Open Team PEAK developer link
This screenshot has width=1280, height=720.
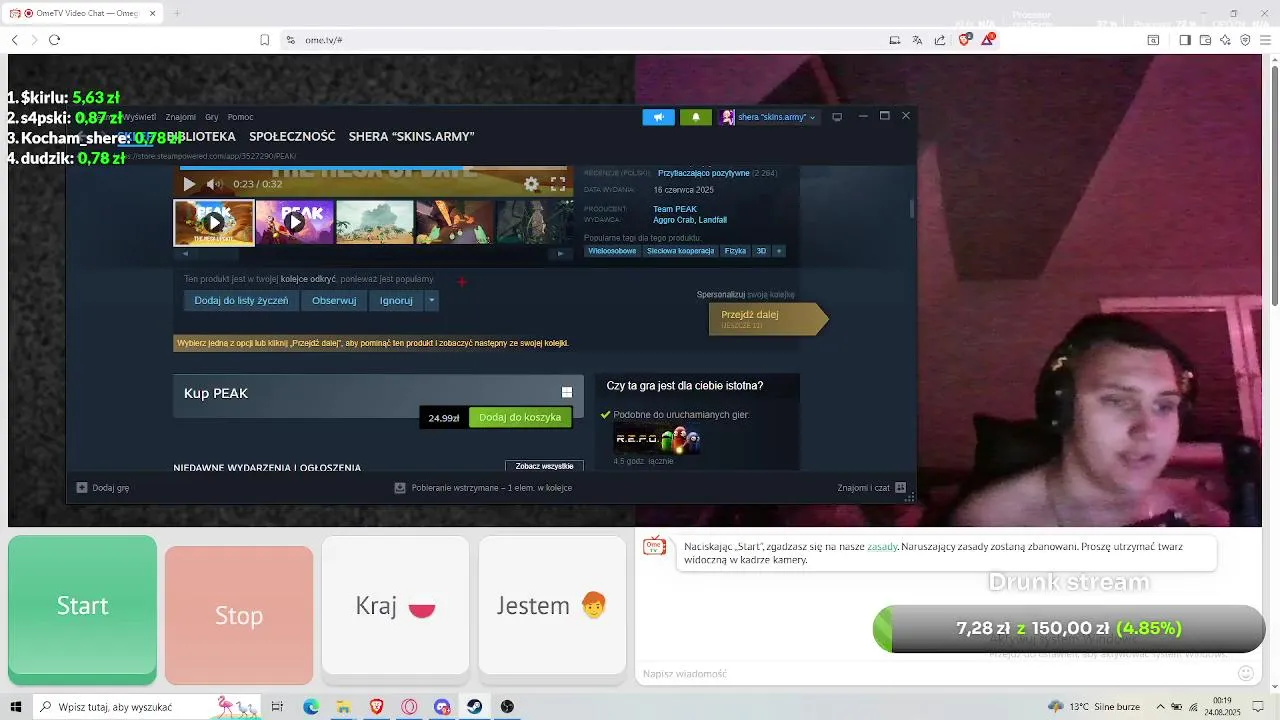pyautogui.click(x=675, y=209)
